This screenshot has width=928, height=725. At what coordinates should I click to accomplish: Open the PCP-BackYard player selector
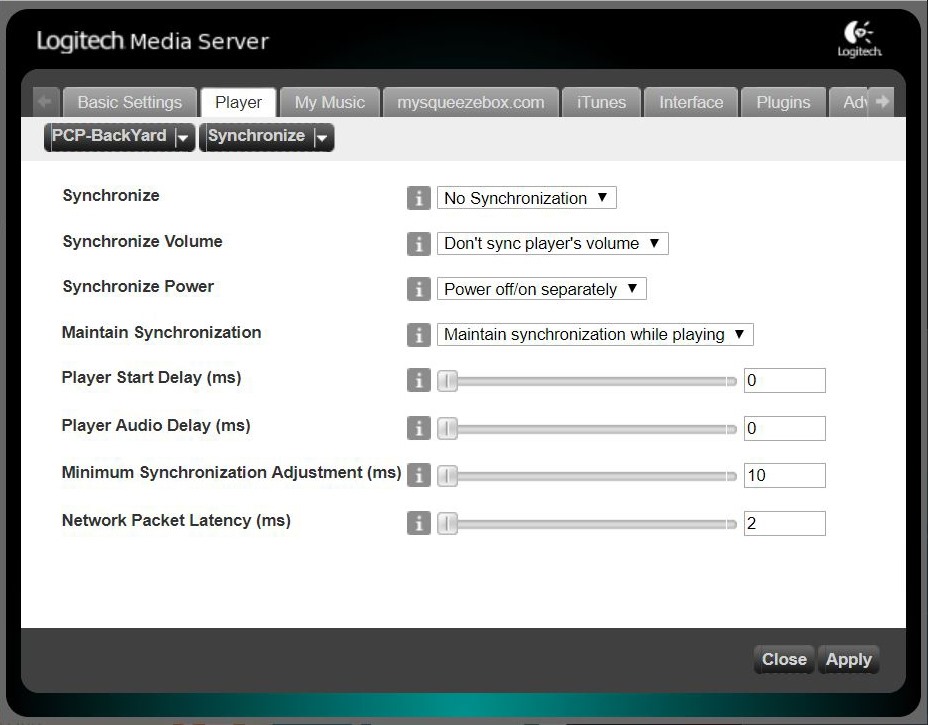point(120,137)
